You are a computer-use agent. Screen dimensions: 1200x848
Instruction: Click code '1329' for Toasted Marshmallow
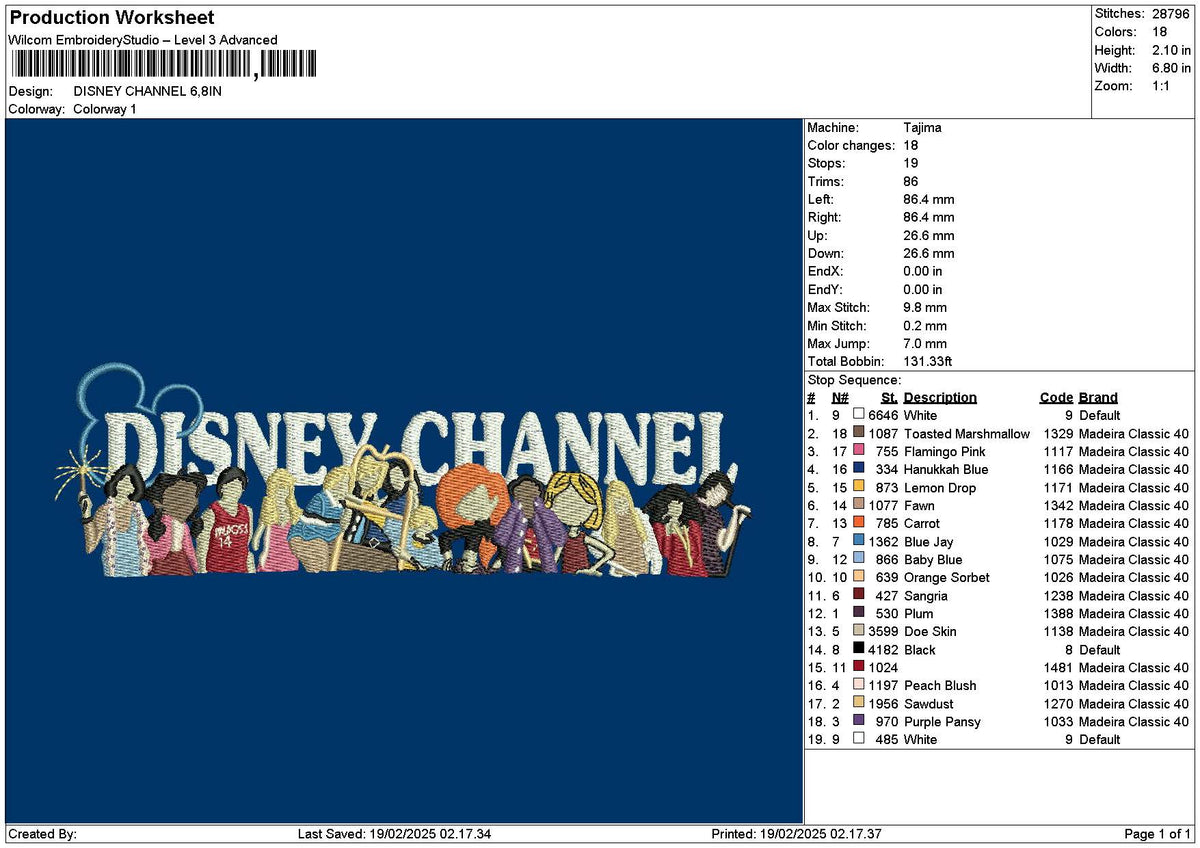(1057, 433)
